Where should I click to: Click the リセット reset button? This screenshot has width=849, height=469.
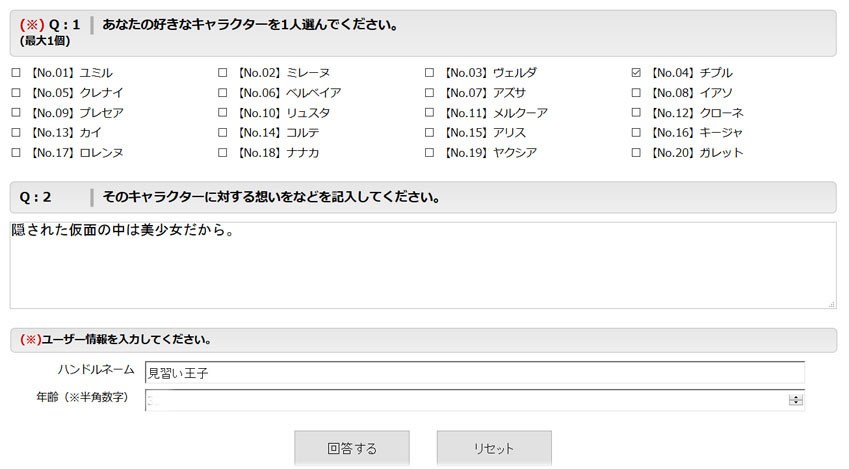[494, 448]
